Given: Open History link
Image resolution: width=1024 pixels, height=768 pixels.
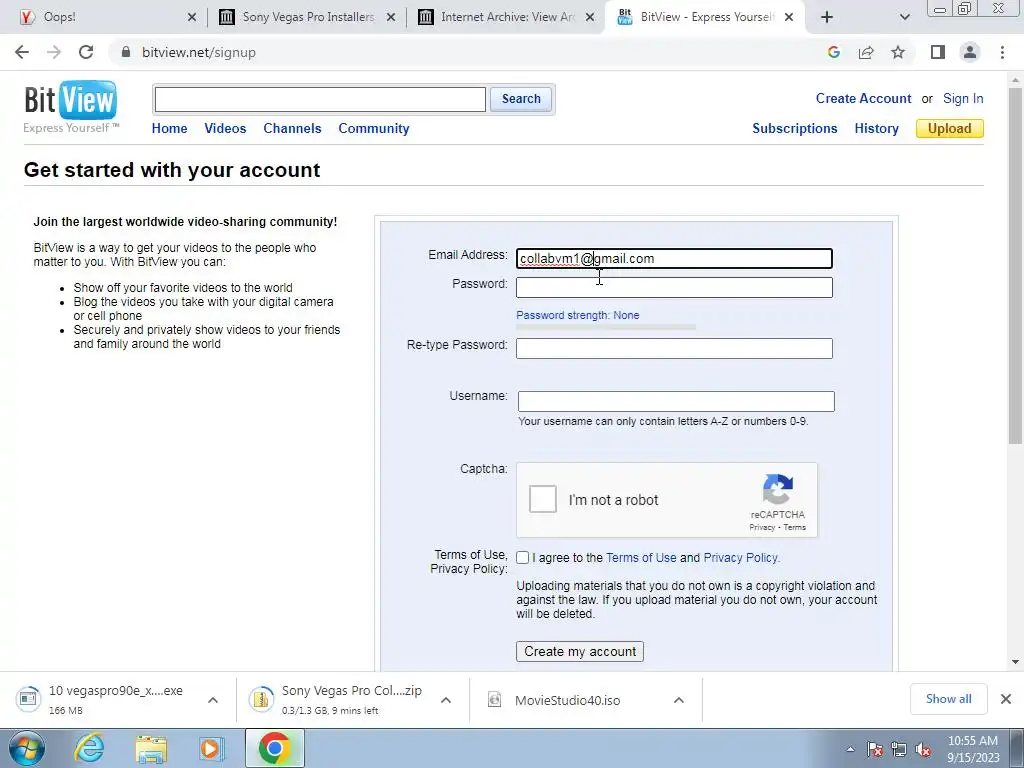Looking at the screenshot, I should click(876, 129).
